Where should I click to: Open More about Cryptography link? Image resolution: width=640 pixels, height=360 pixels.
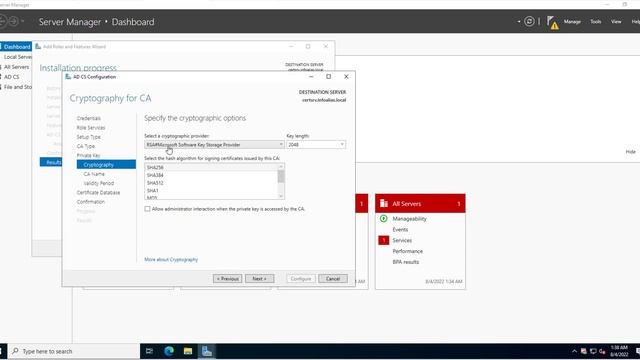[171, 260]
